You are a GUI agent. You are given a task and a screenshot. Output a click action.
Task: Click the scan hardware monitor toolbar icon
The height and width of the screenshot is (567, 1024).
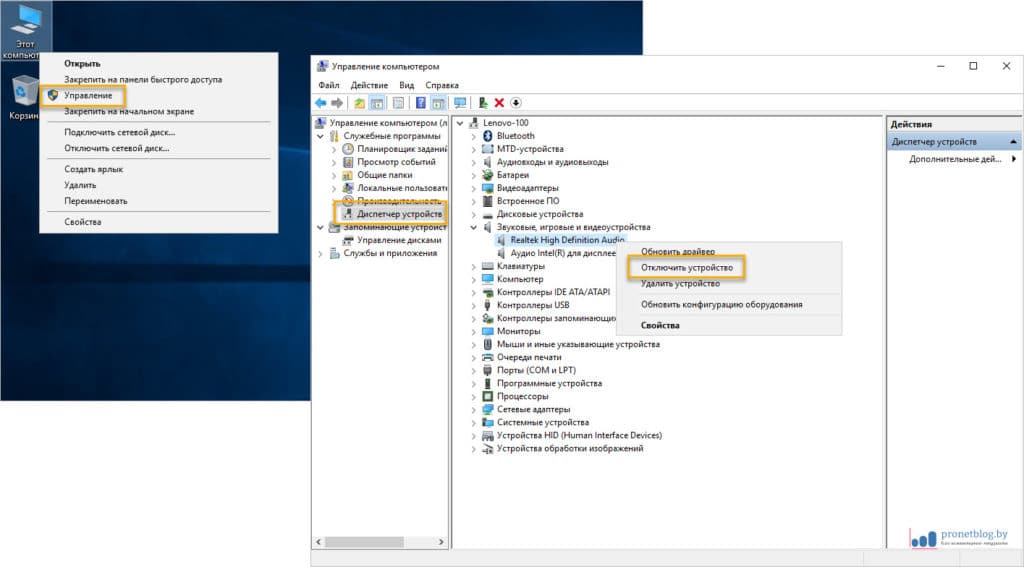[x=460, y=103]
